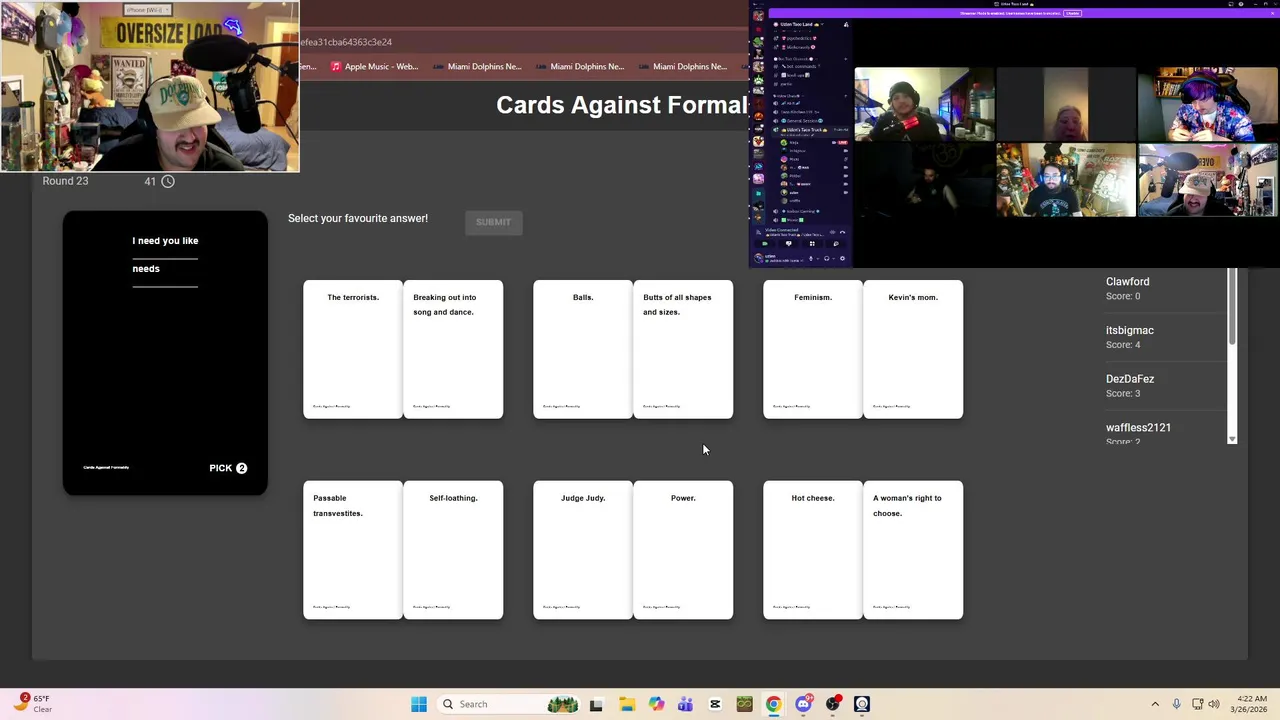The width and height of the screenshot is (1280, 720).
Task: Focus Discord video tile with purple-haired person
Action: pyautogui.click(x=1207, y=104)
